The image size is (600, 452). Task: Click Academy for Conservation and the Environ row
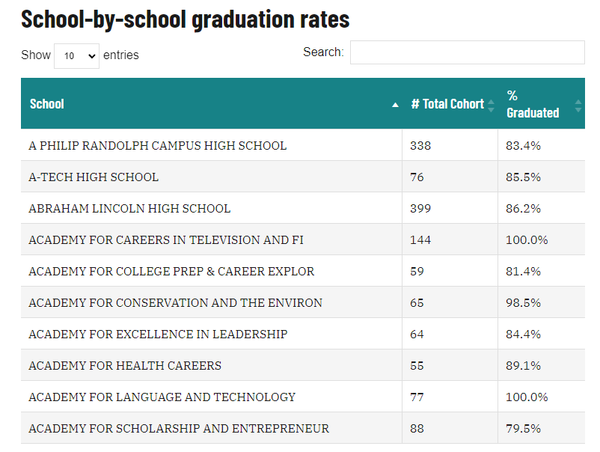[175, 302]
